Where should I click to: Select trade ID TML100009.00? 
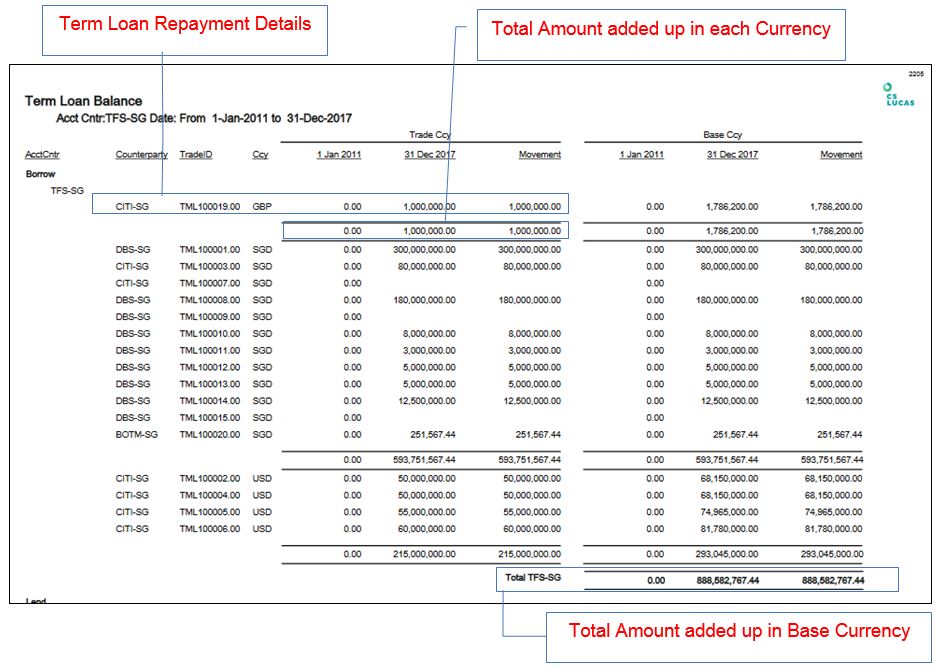click(x=209, y=317)
